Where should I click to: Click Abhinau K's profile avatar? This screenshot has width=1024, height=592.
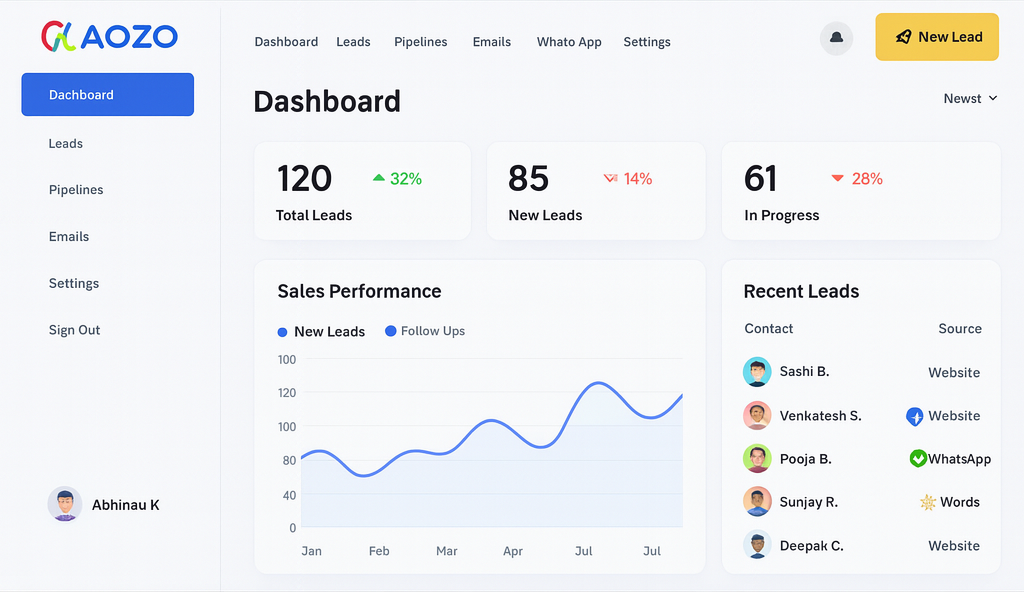click(65, 504)
